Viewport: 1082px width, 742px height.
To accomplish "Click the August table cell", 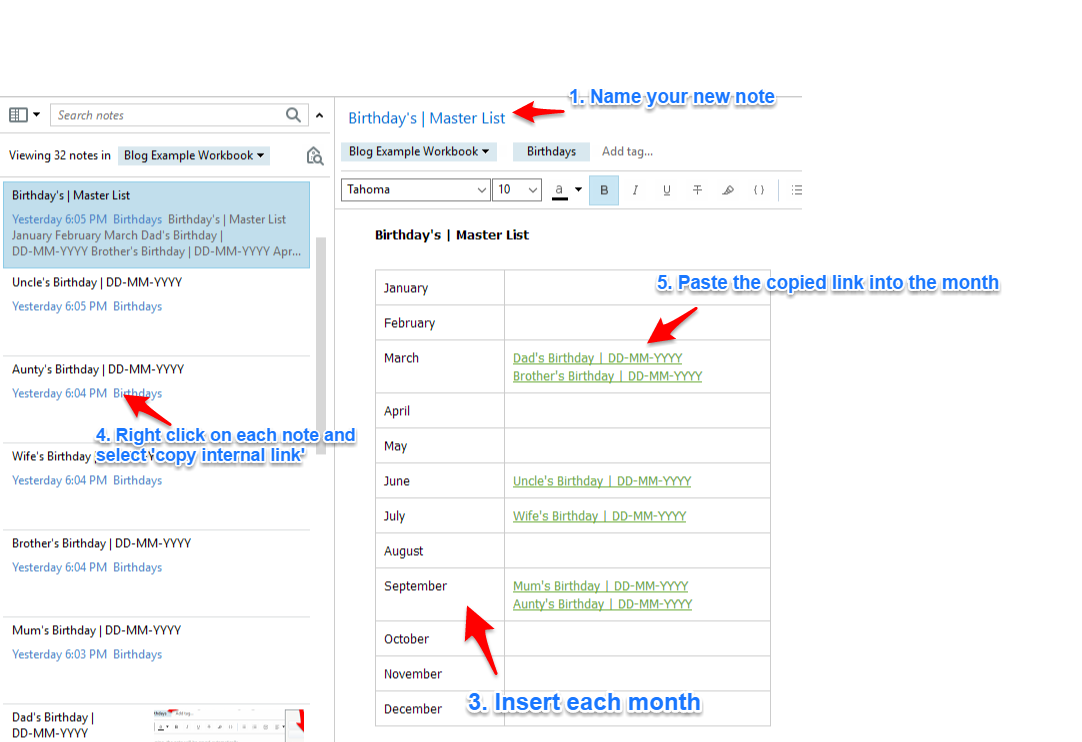I will [x=440, y=551].
